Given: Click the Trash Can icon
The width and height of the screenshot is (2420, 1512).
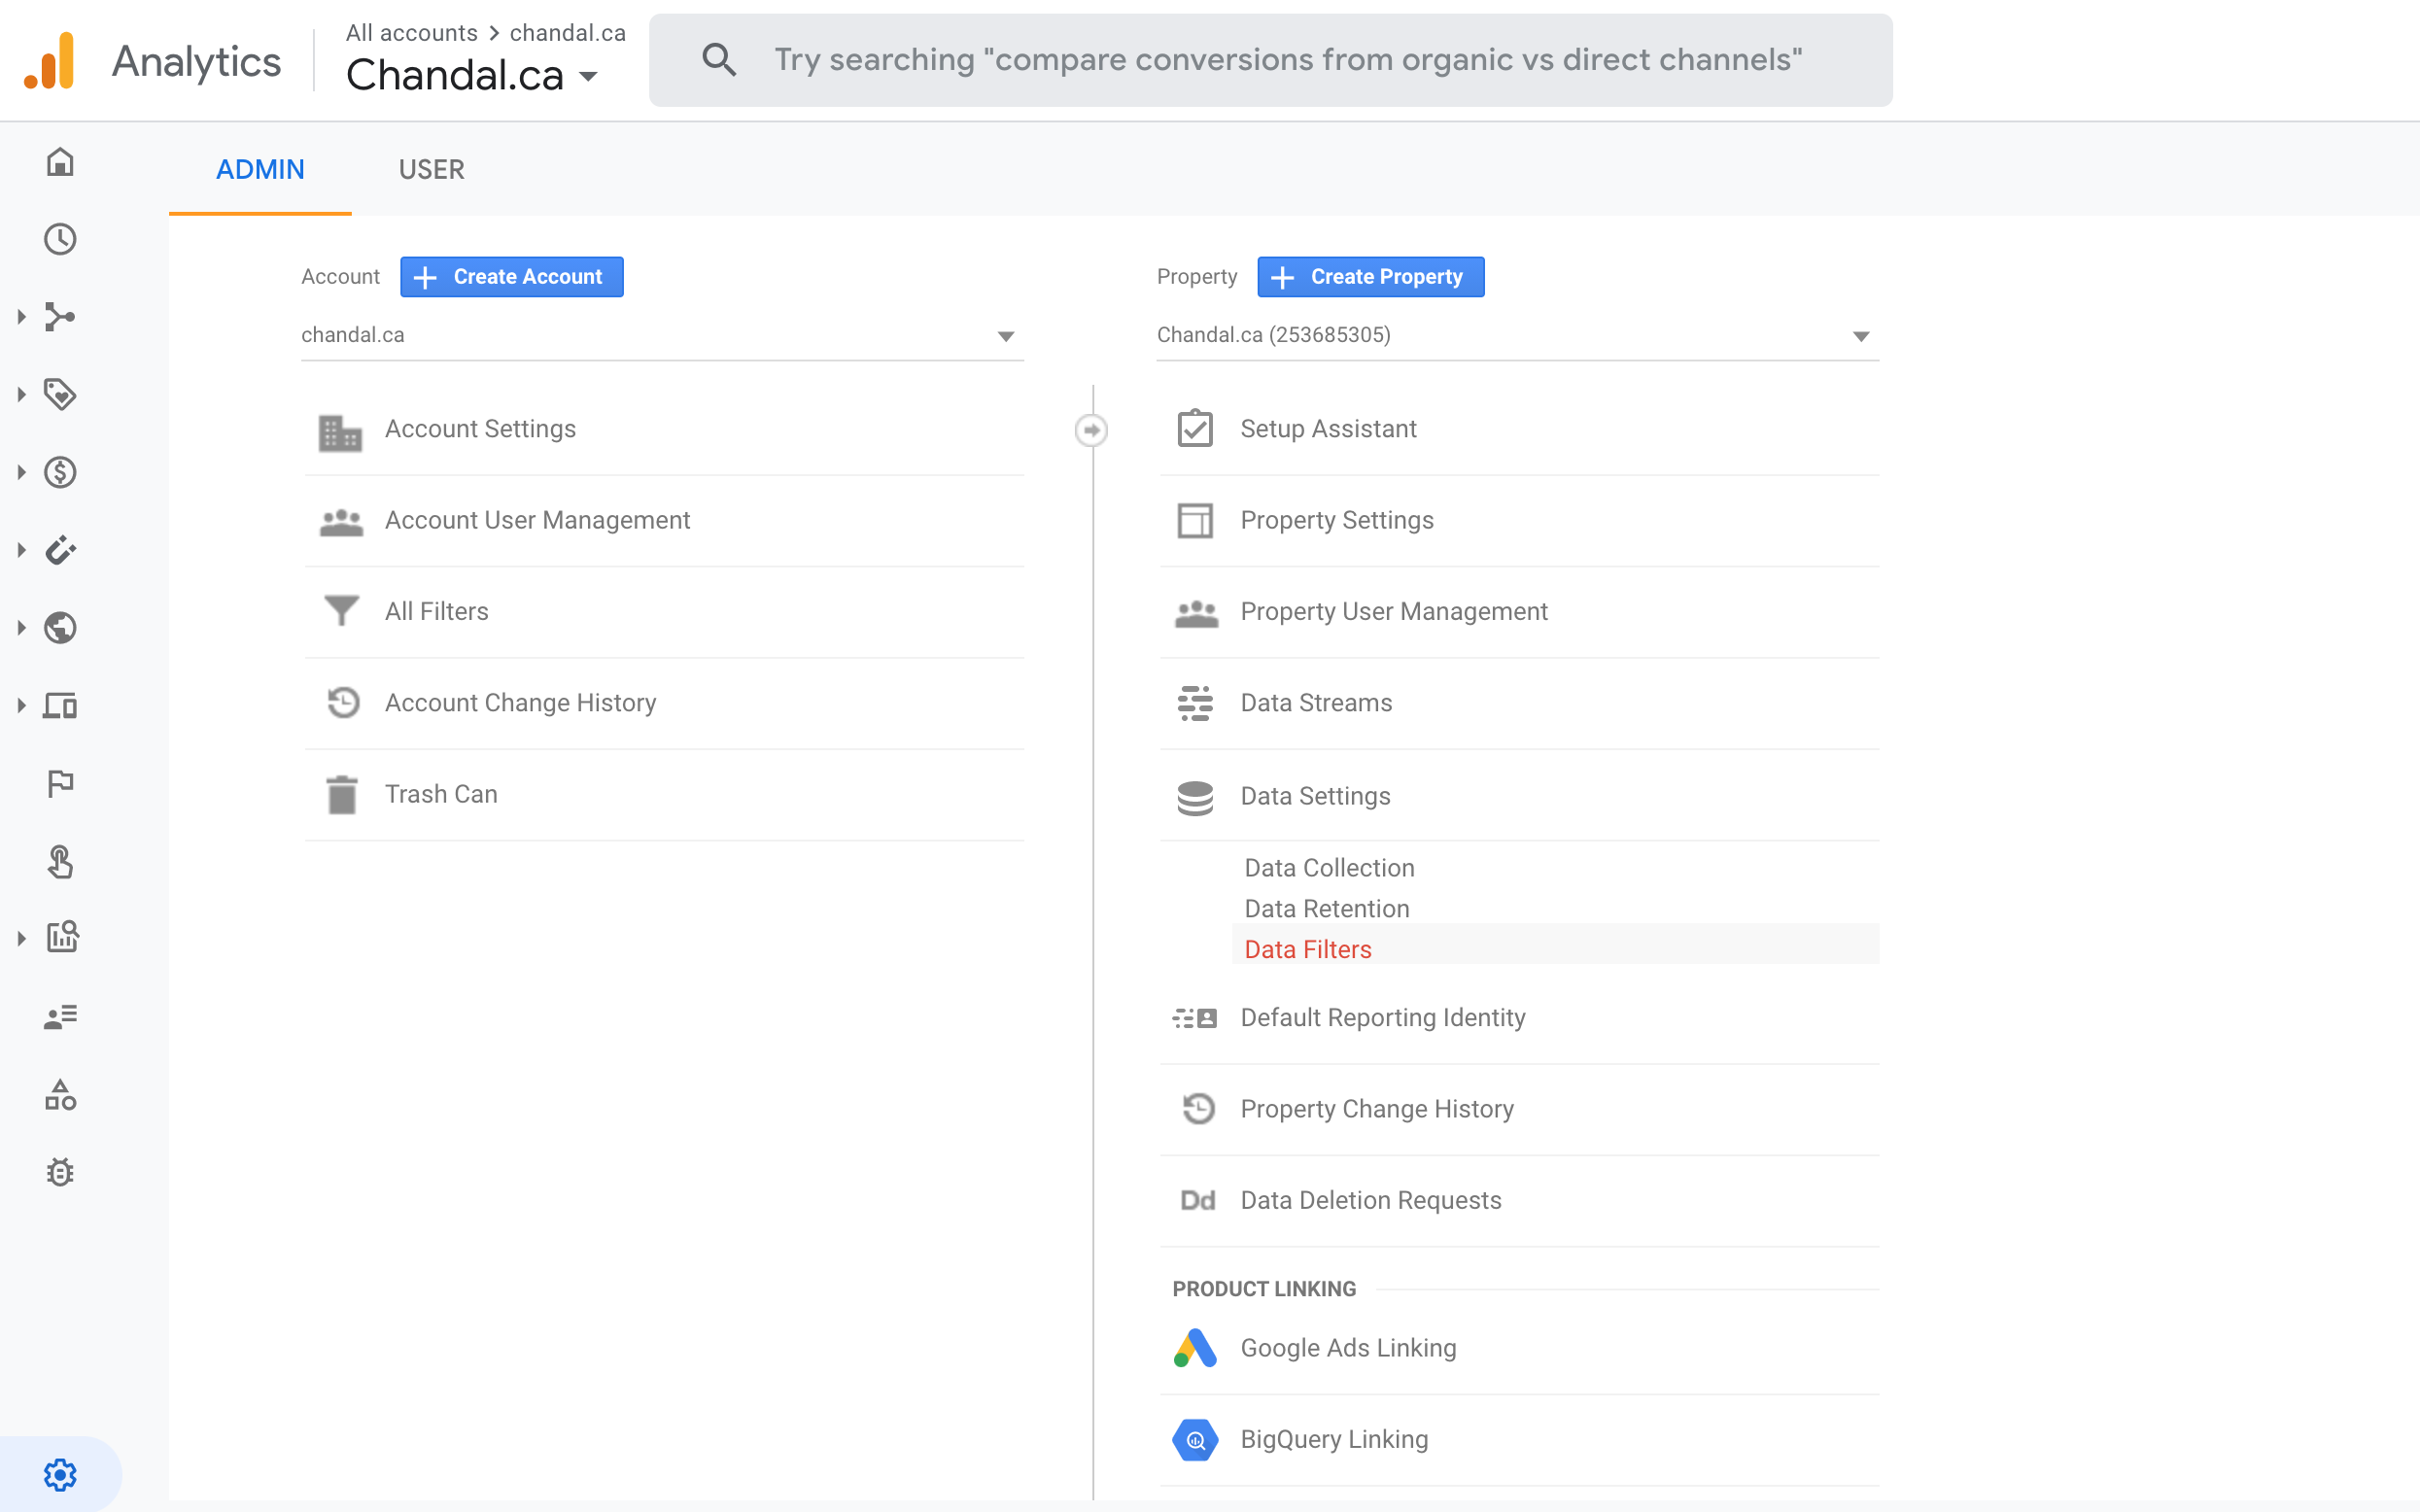Looking at the screenshot, I should (341, 794).
